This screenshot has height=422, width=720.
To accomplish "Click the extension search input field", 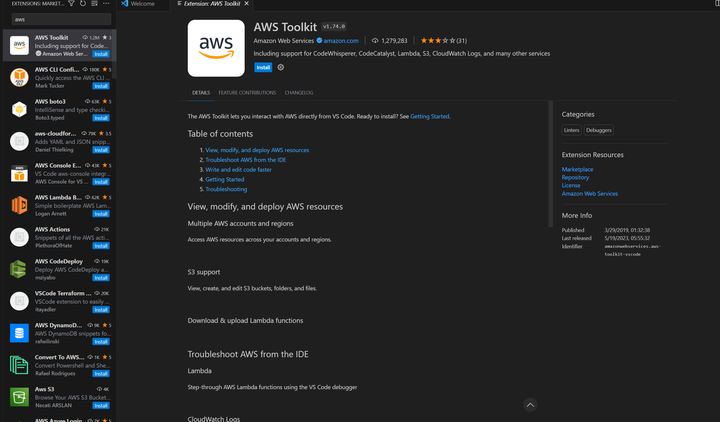I will pyautogui.click(x=61, y=19).
